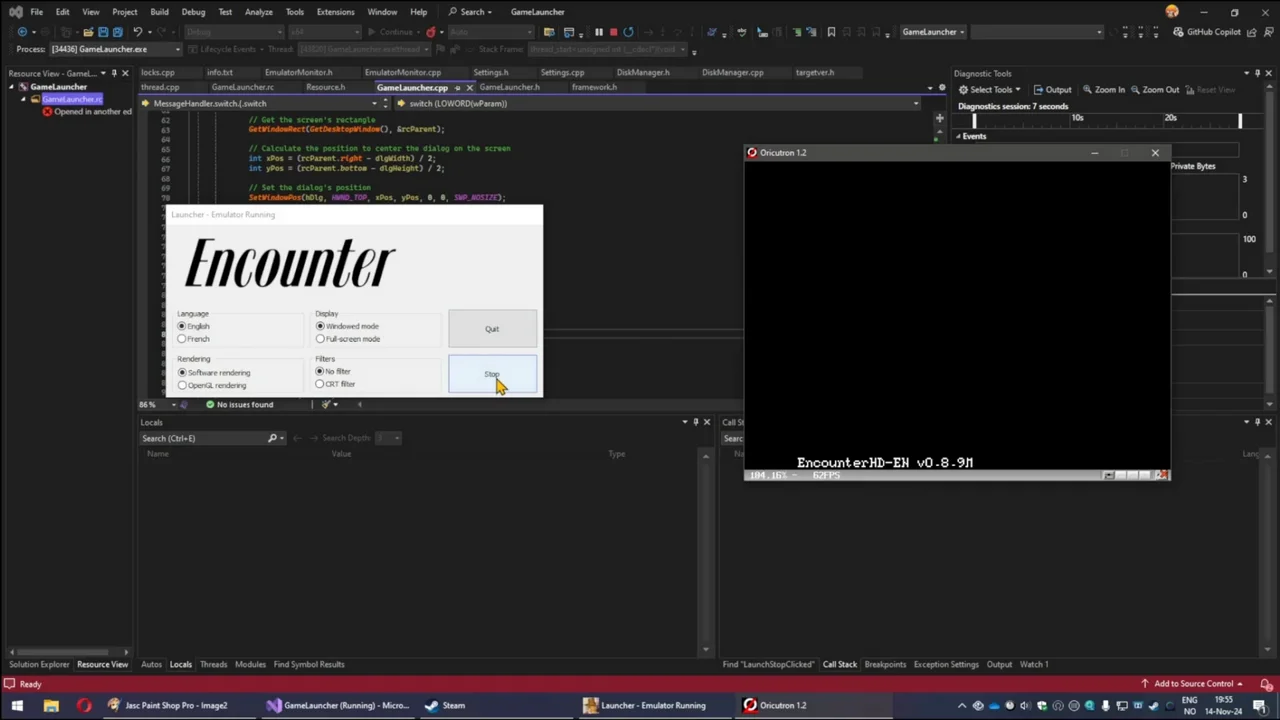This screenshot has height=720, width=1280.
Task: Click the Stop Debugging red square icon
Action: (x=613, y=32)
